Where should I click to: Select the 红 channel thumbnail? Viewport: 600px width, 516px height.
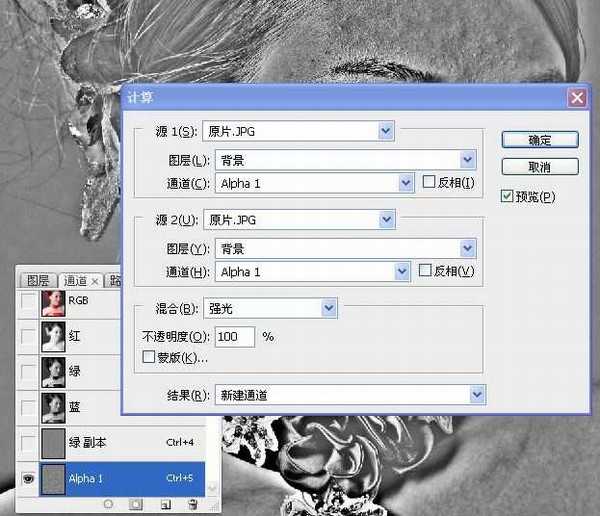52,337
